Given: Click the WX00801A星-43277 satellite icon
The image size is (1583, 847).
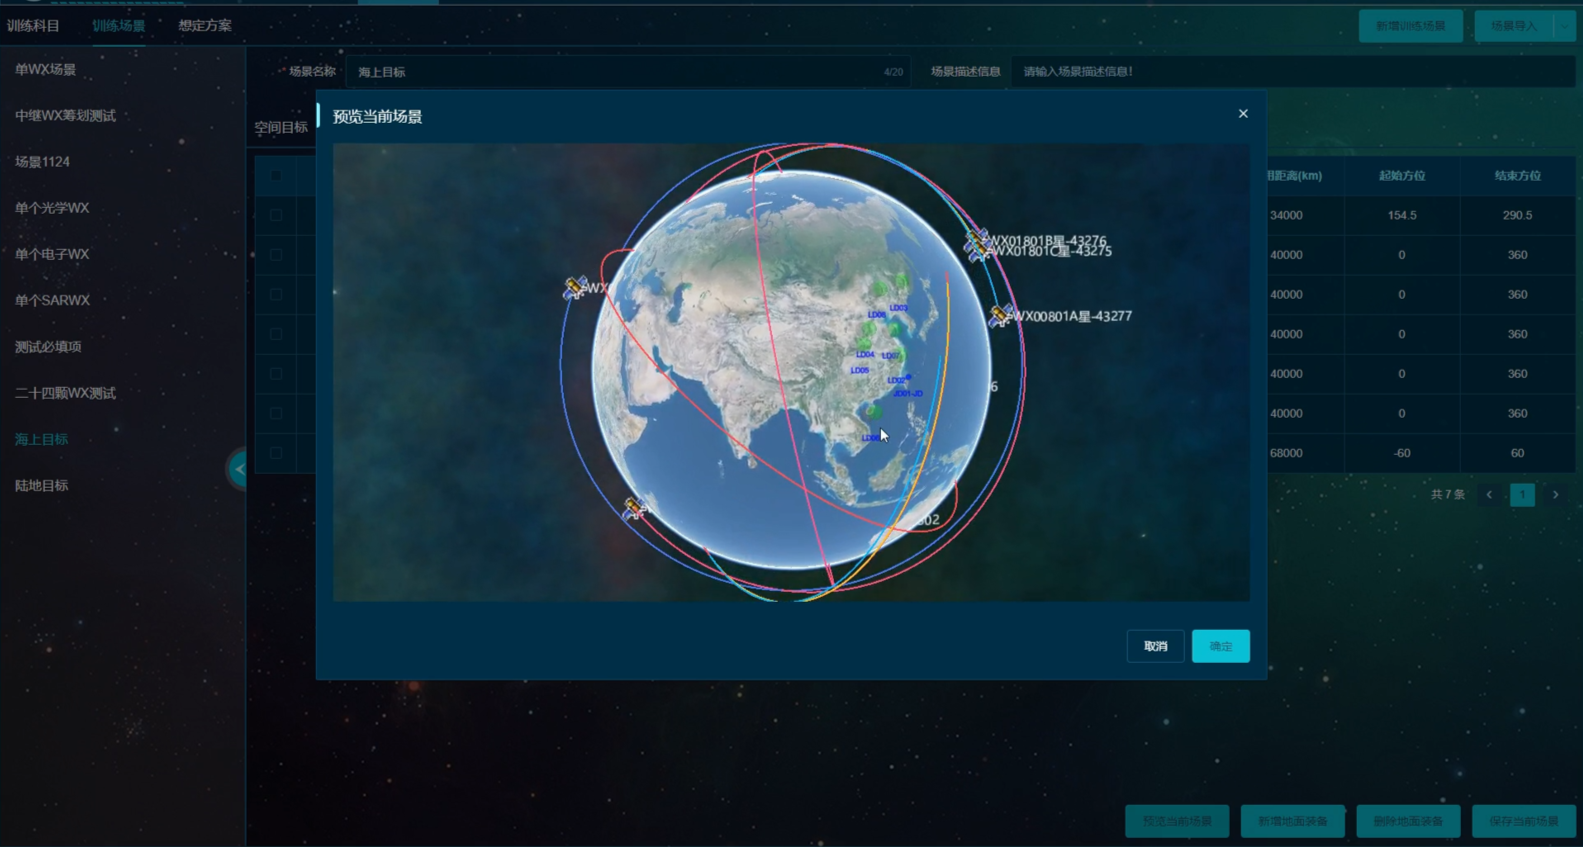Looking at the screenshot, I should click(999, 316).
